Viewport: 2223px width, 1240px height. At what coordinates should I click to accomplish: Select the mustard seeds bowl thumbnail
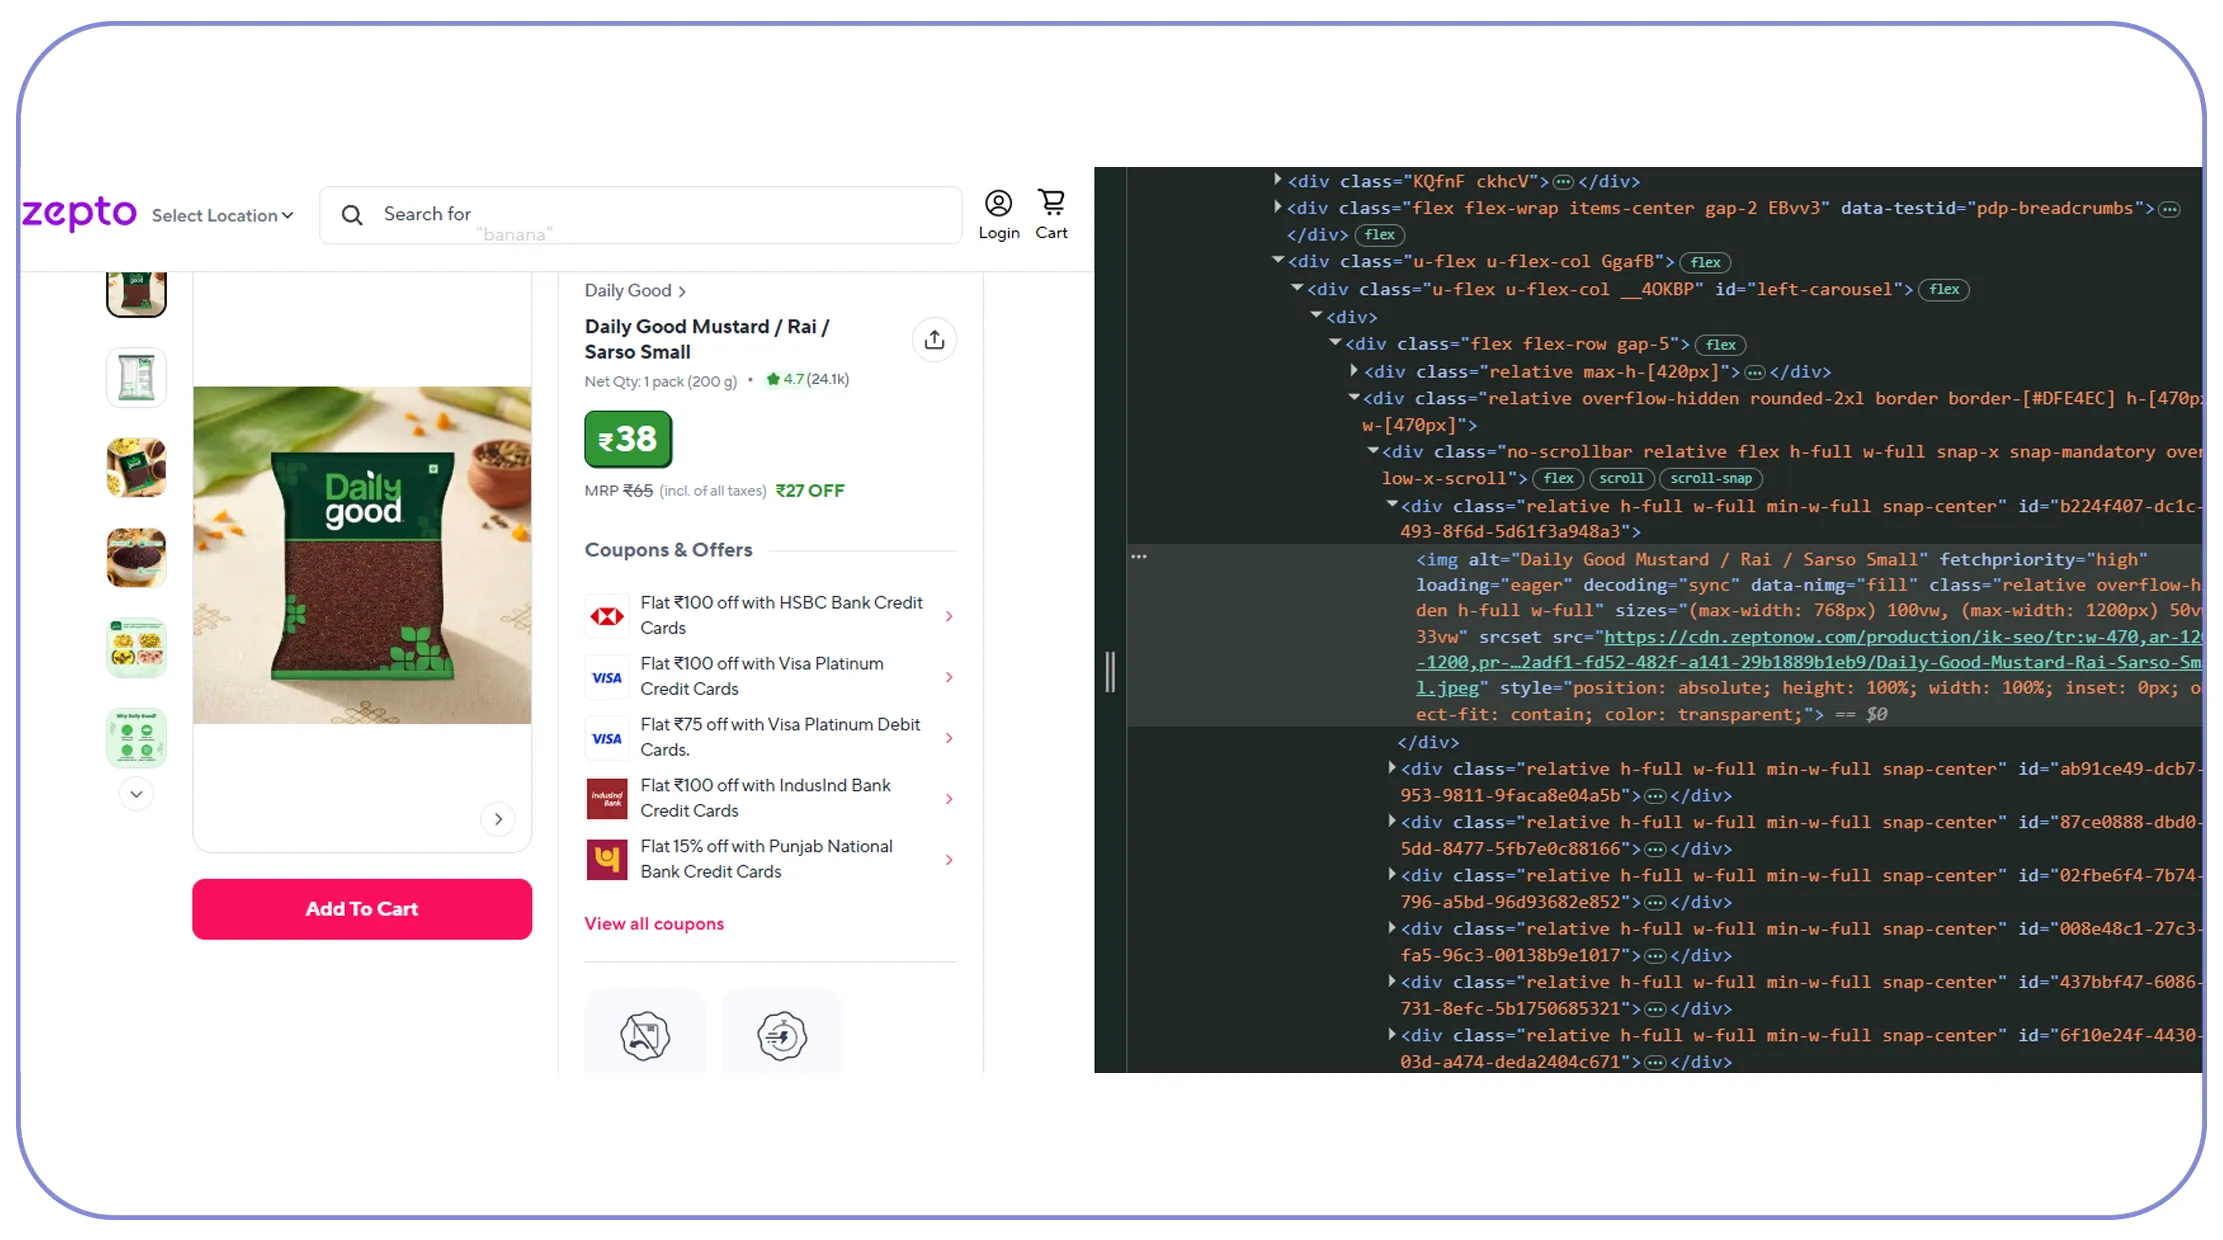pos(137,557)
